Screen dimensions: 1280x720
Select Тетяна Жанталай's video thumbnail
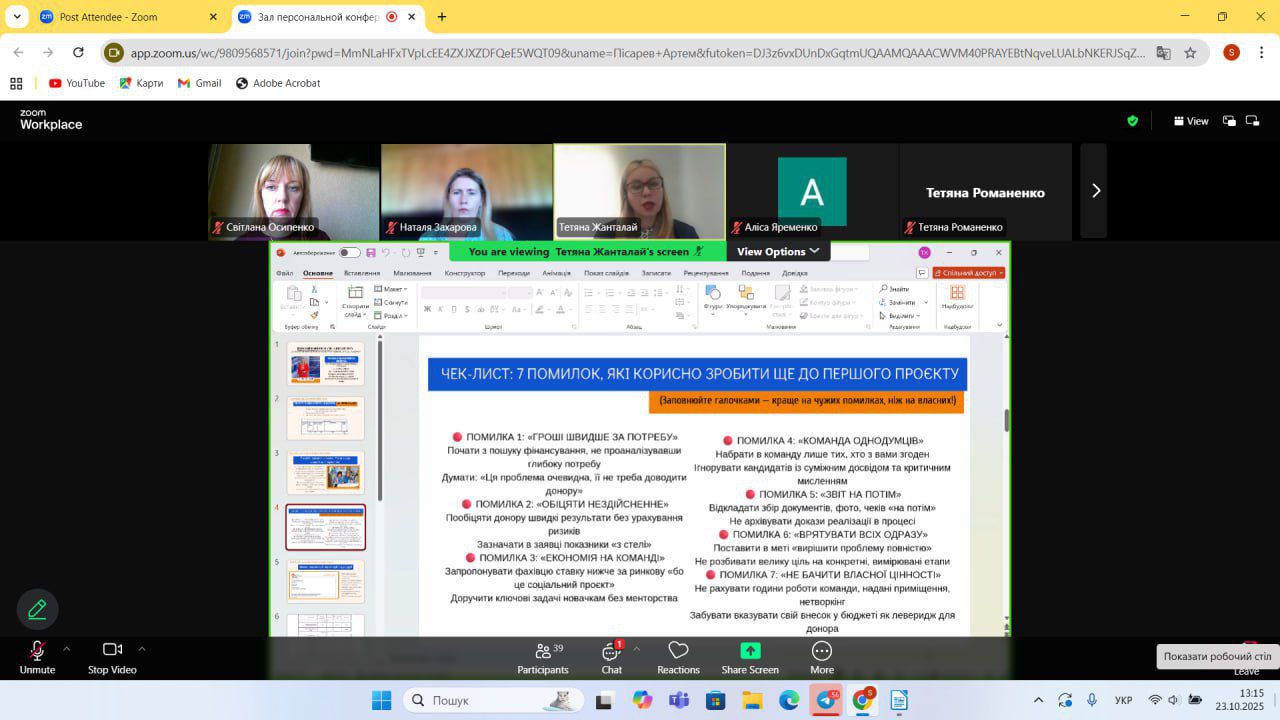[639, 191]
